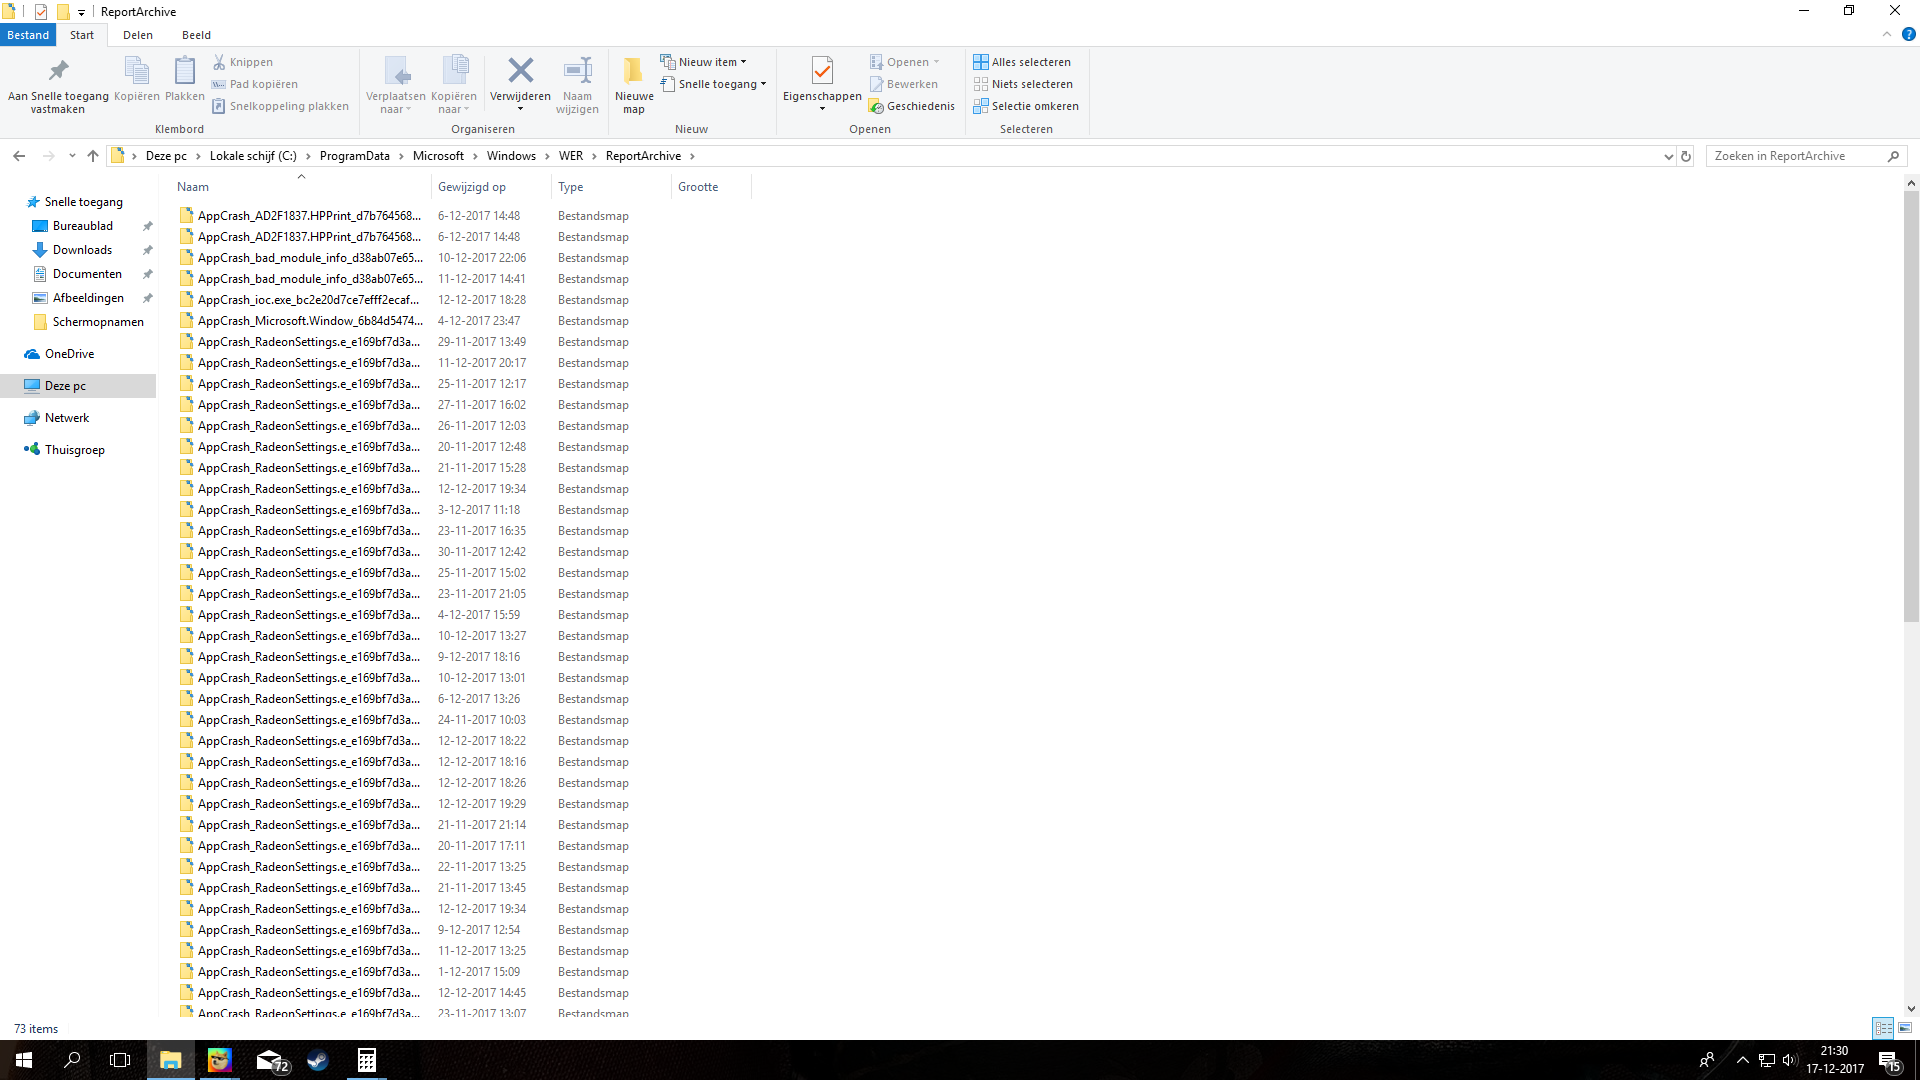Click the Alles selecteren icon
The width and height of the screenshot is (1920, 1080).
(x=981, y=62)
